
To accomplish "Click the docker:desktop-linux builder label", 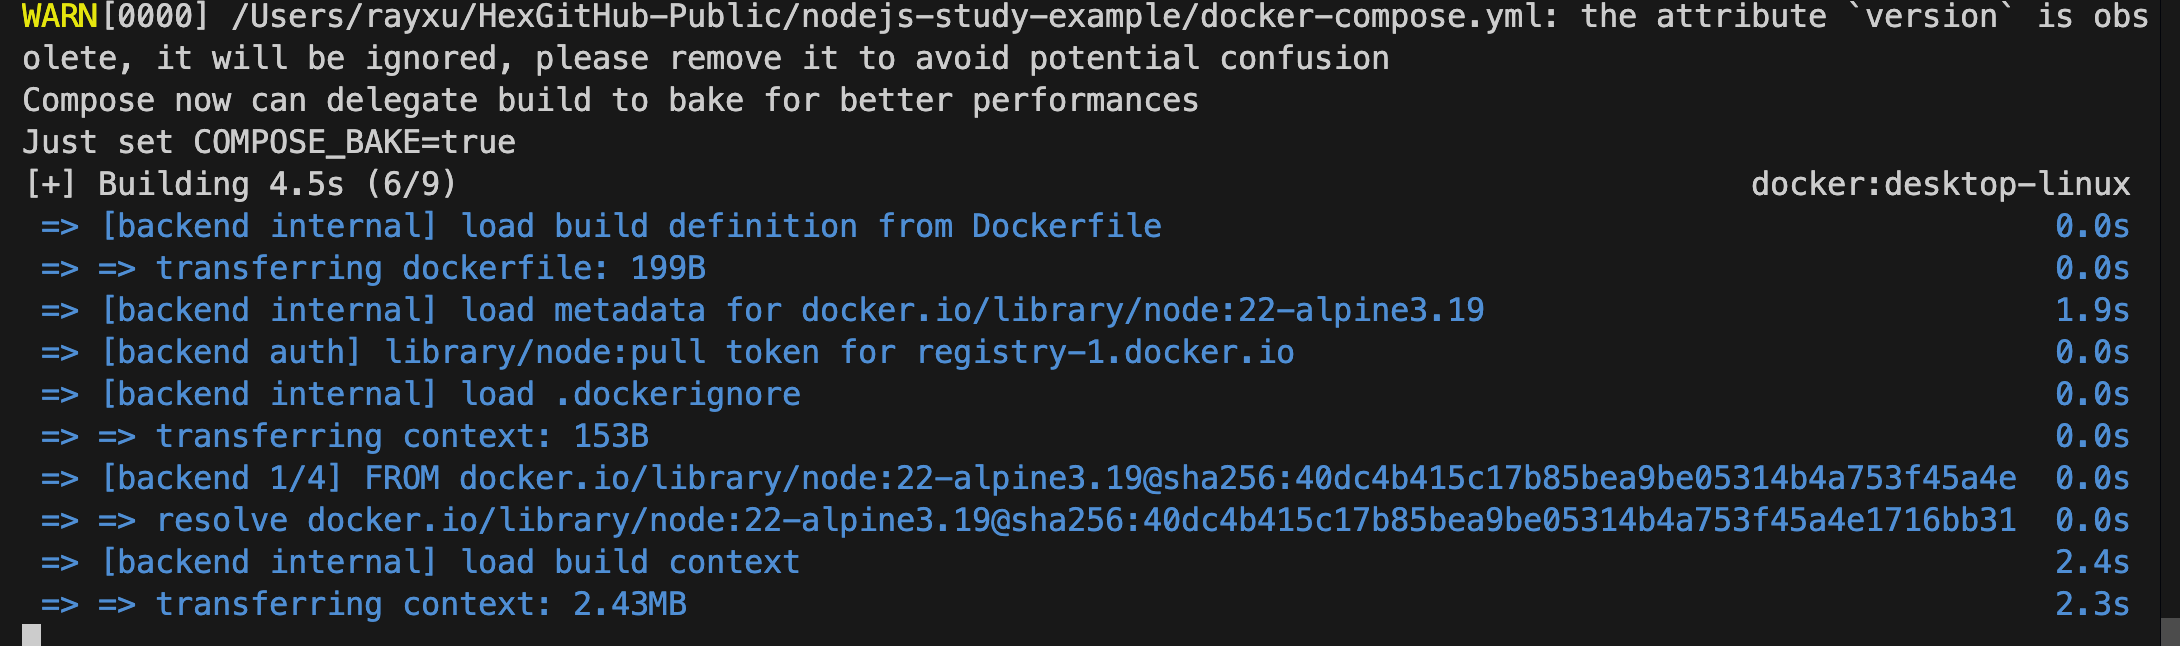I will click(1940, 185).
